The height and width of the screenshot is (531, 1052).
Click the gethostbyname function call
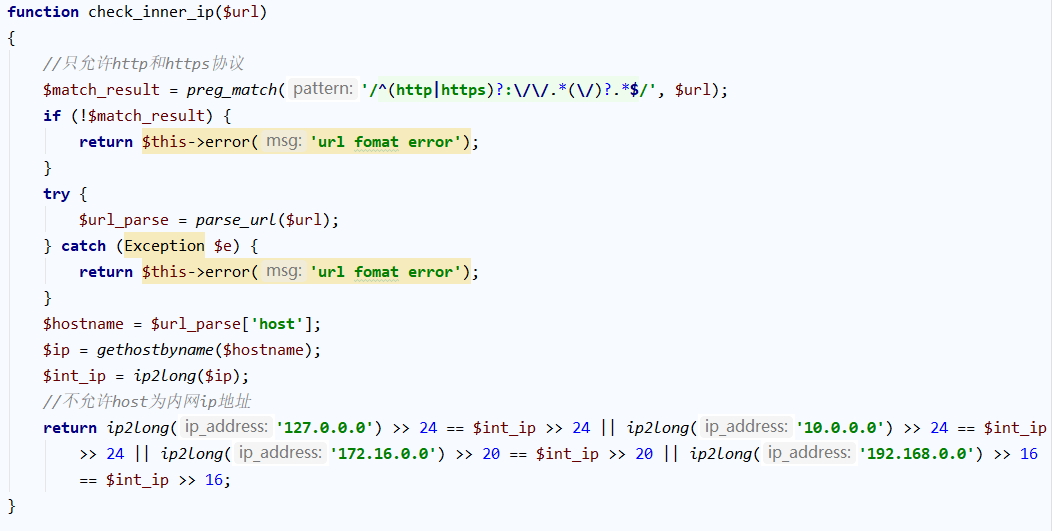(x=155, y=350)
